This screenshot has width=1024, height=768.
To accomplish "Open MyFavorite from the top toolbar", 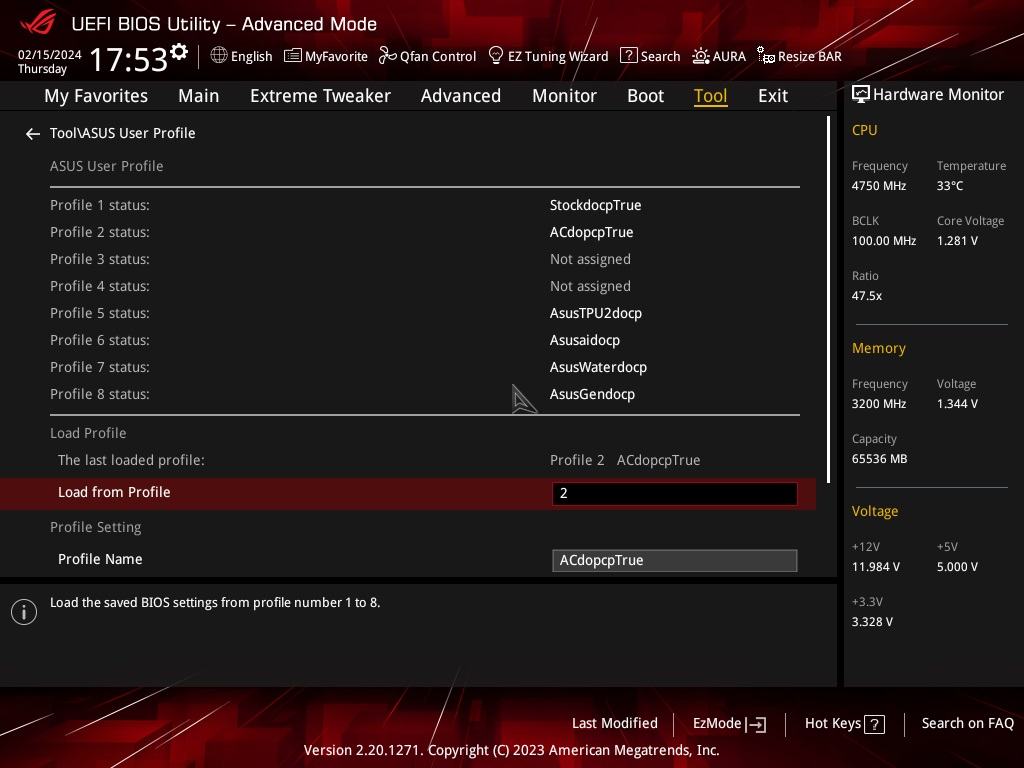I will 326,56.
